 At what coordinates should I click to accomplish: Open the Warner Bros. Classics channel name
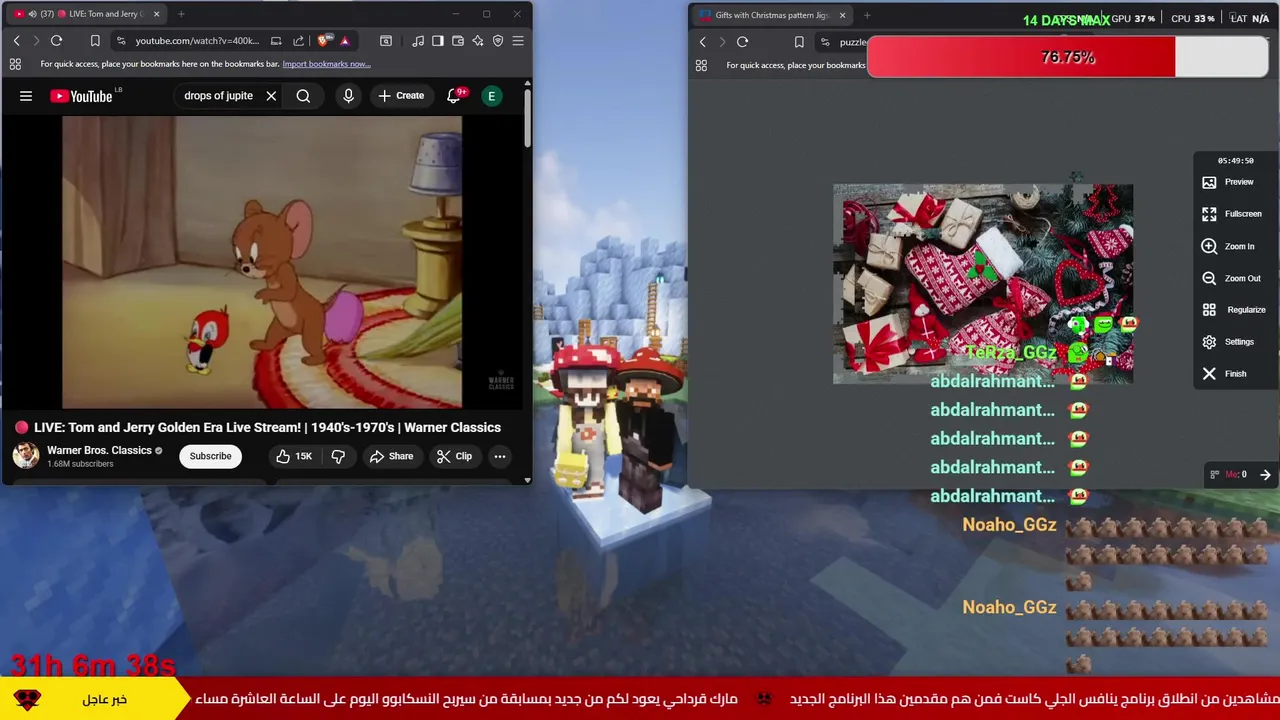point(99,450)
